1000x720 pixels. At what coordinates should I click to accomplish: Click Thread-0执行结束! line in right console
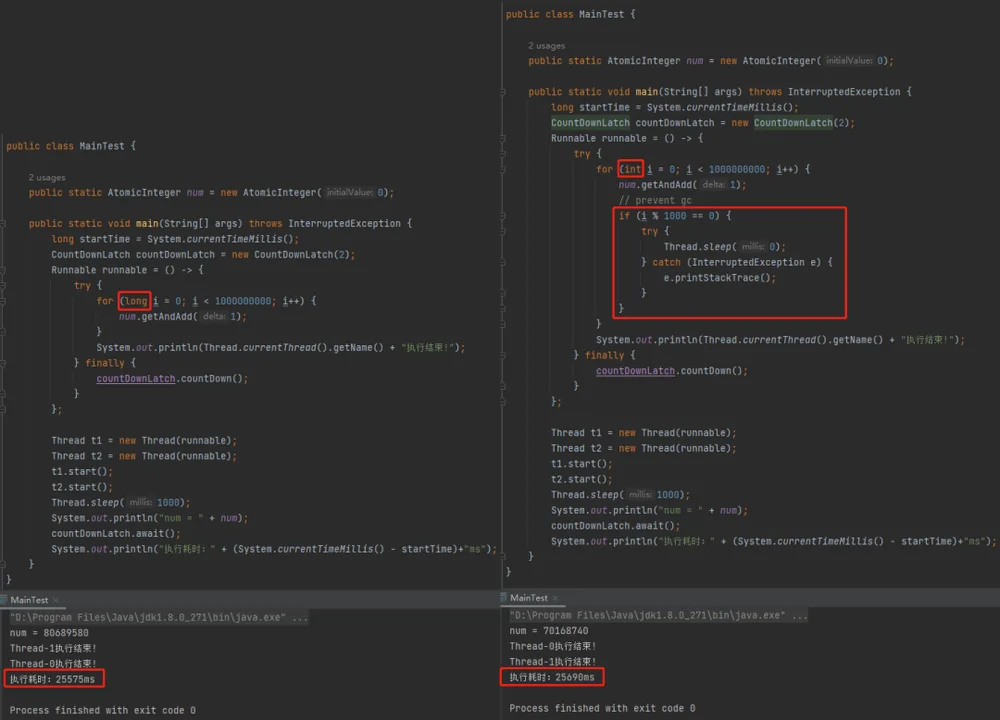[x=552, y=647]
